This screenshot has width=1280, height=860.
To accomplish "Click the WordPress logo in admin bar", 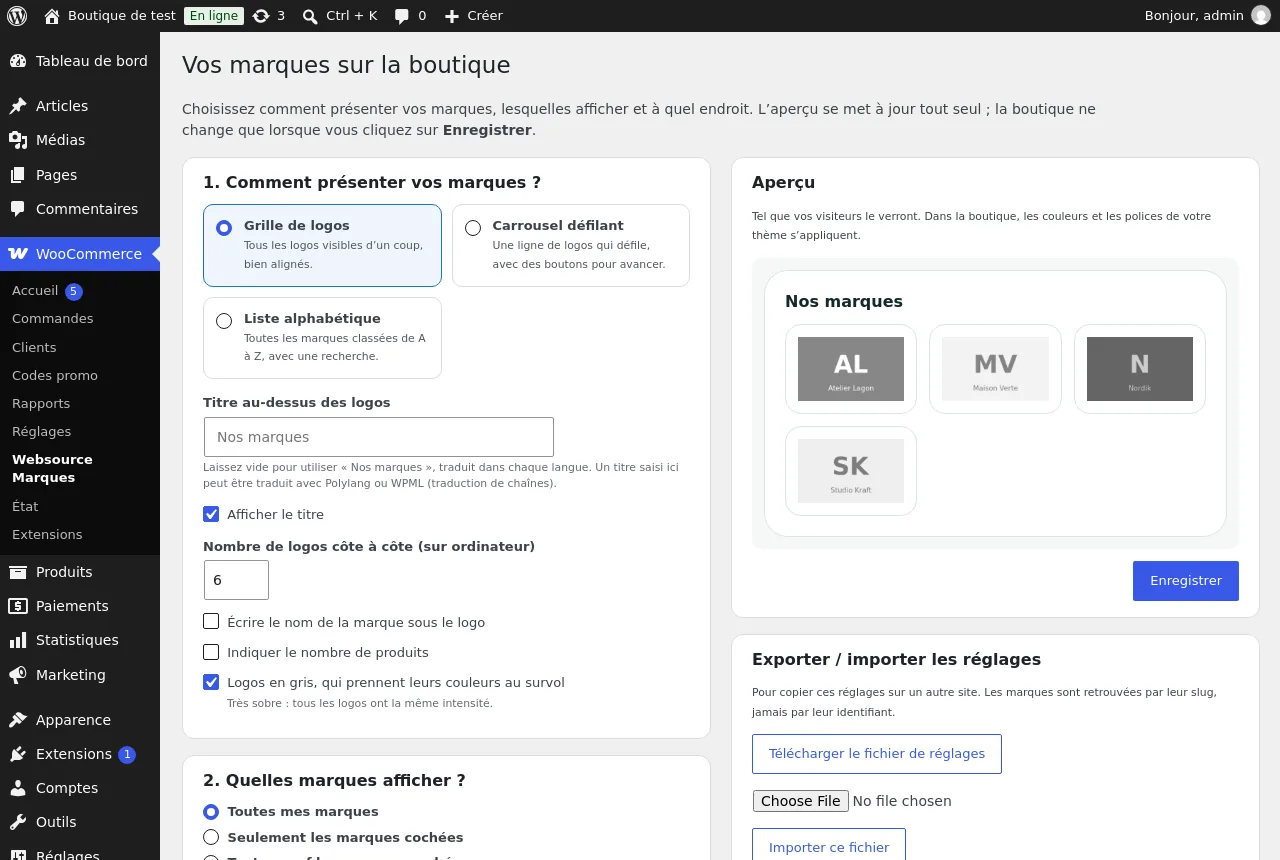I will (17, 16).
